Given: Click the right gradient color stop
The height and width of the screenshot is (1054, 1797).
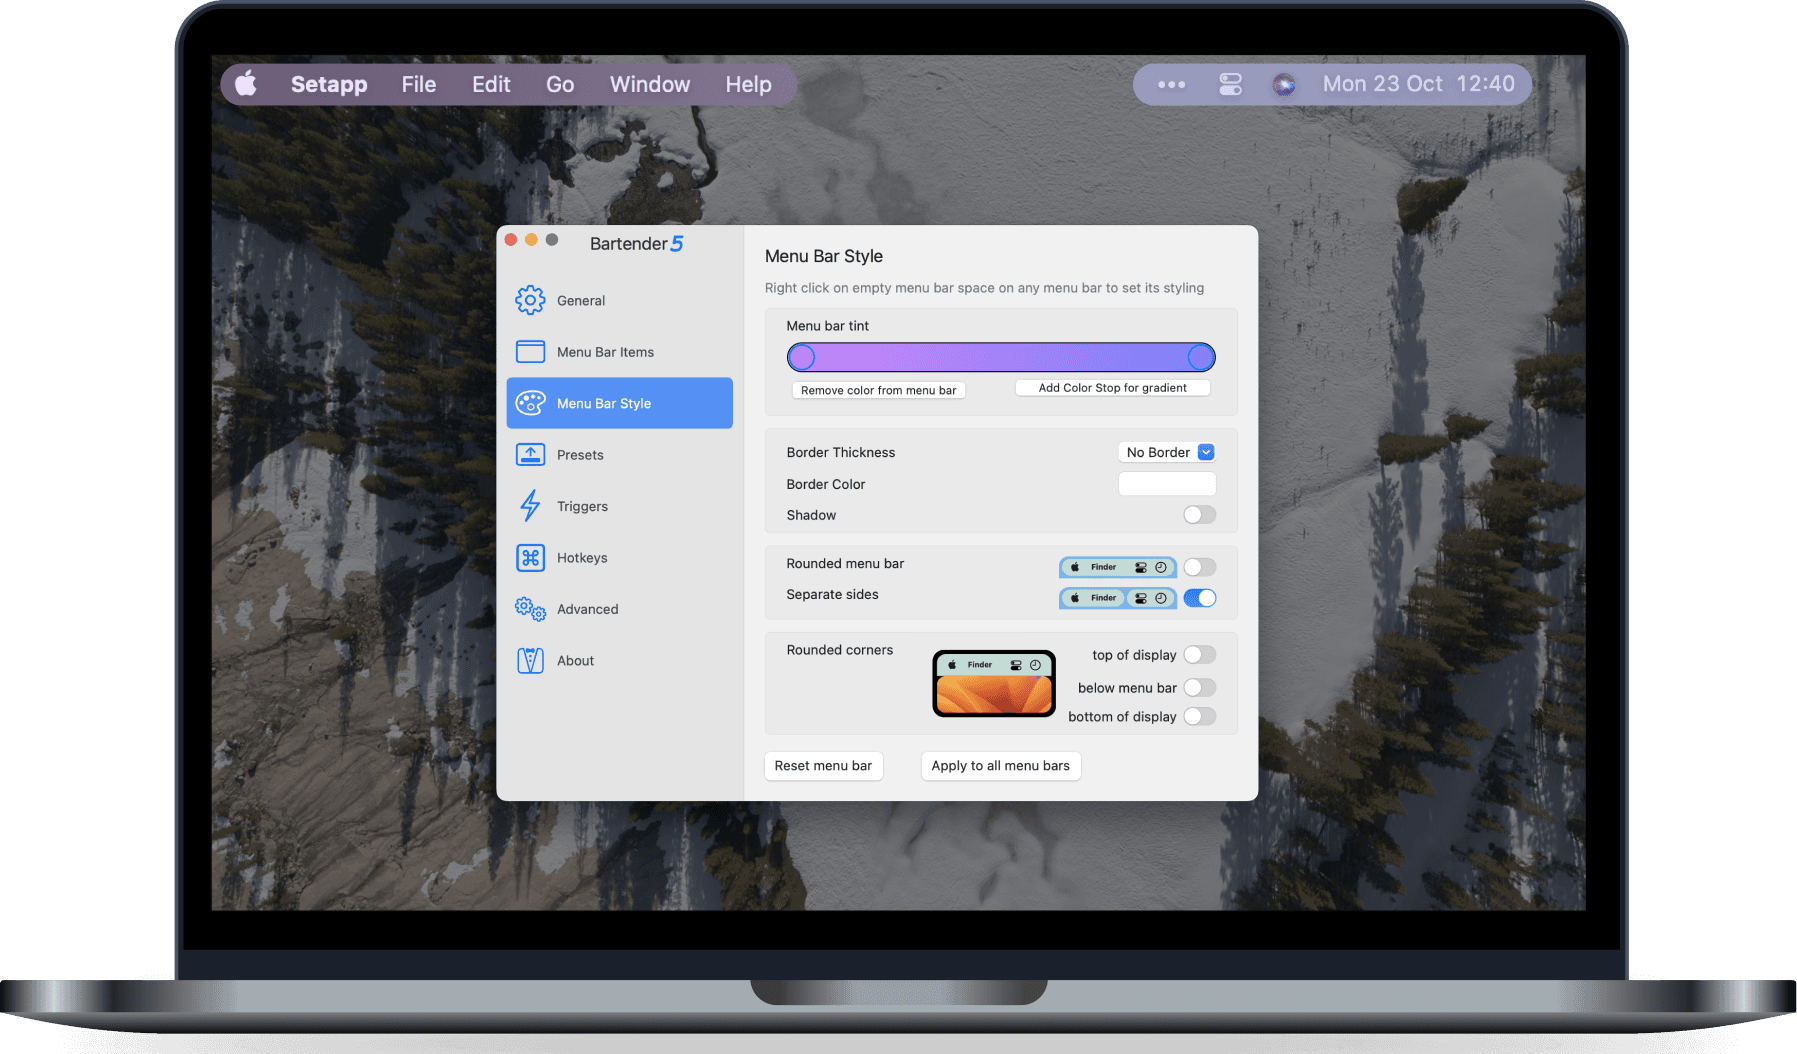Looking at the screenshot, I should (1201, 357).
